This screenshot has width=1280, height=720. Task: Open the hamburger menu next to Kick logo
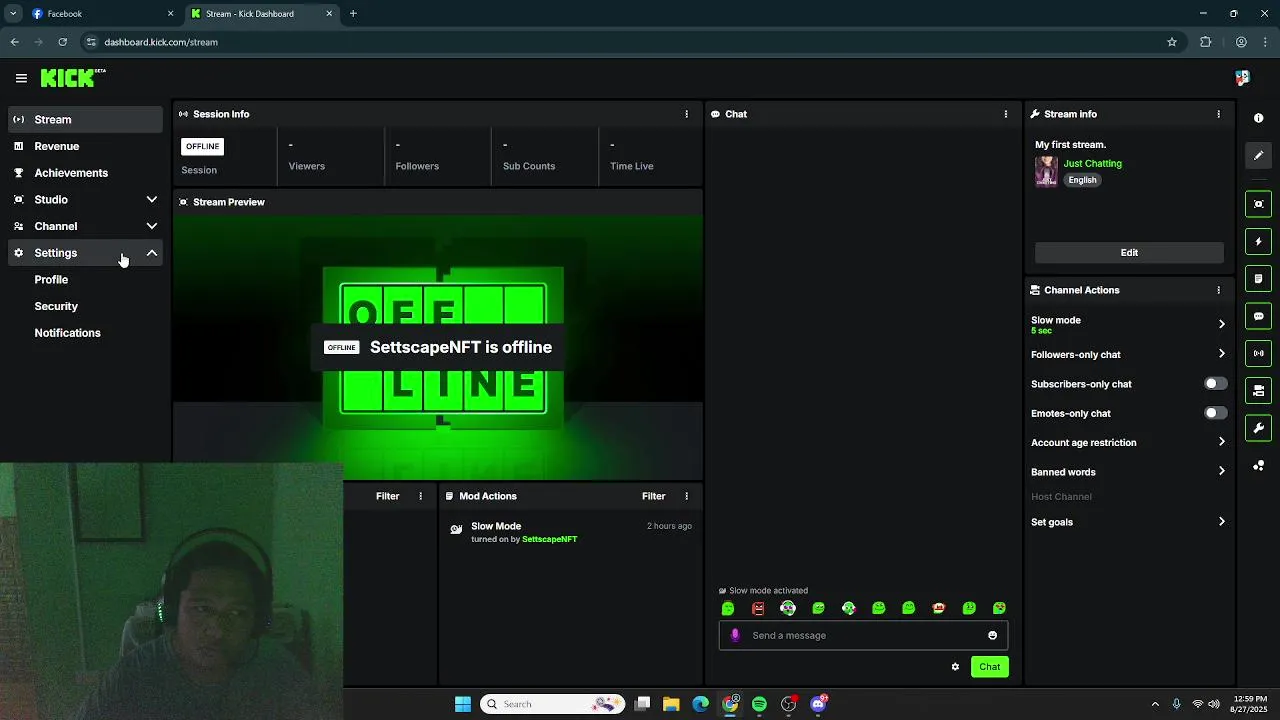tap(21, 78)
